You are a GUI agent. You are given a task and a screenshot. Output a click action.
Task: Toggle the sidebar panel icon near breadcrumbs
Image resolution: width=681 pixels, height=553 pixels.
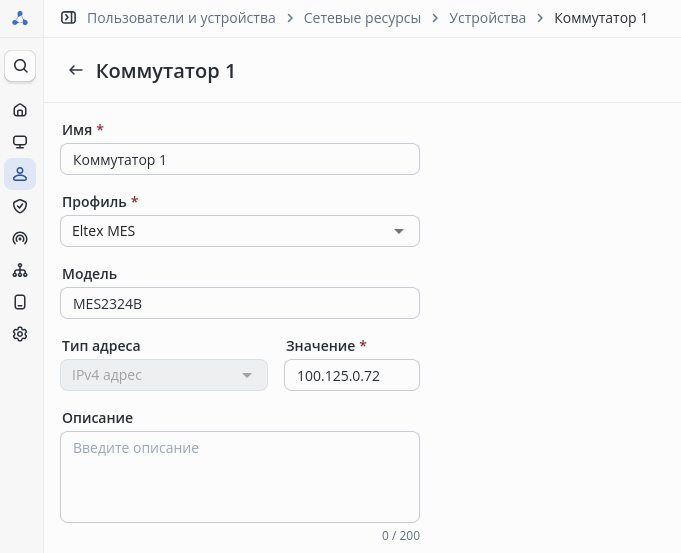(x=69, y=18)
